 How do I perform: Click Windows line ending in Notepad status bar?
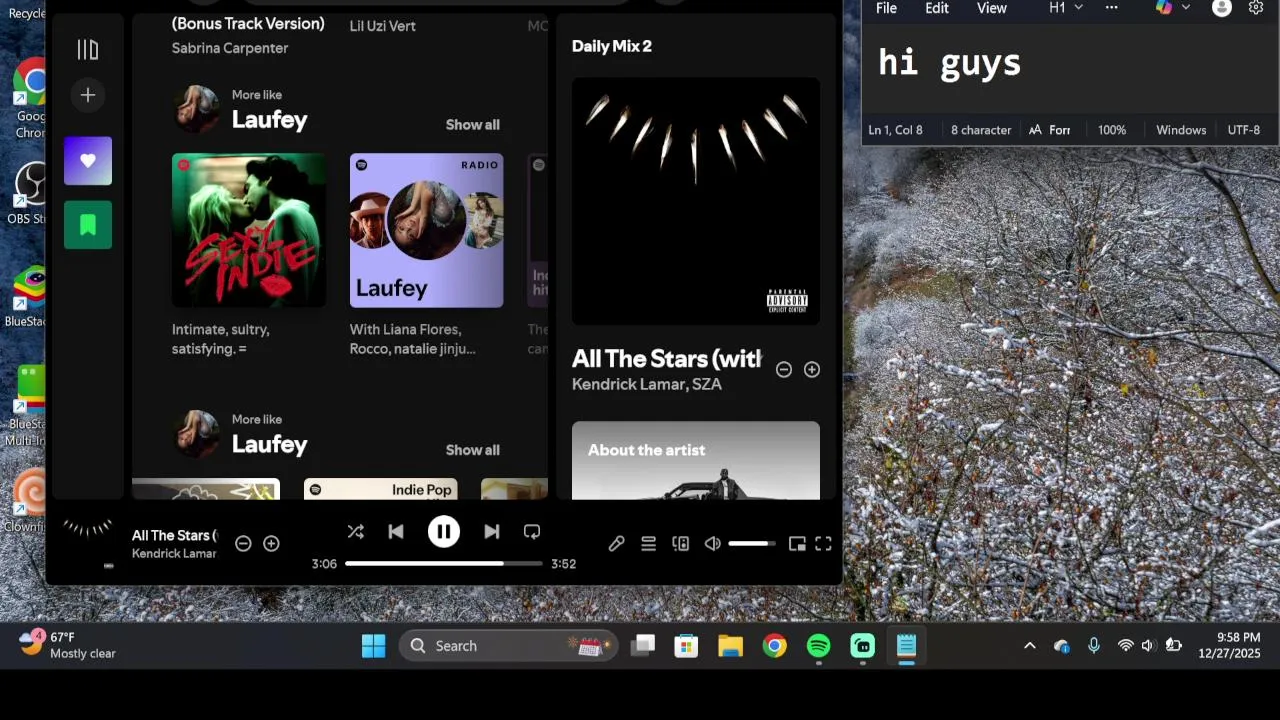coord(1181,130)
